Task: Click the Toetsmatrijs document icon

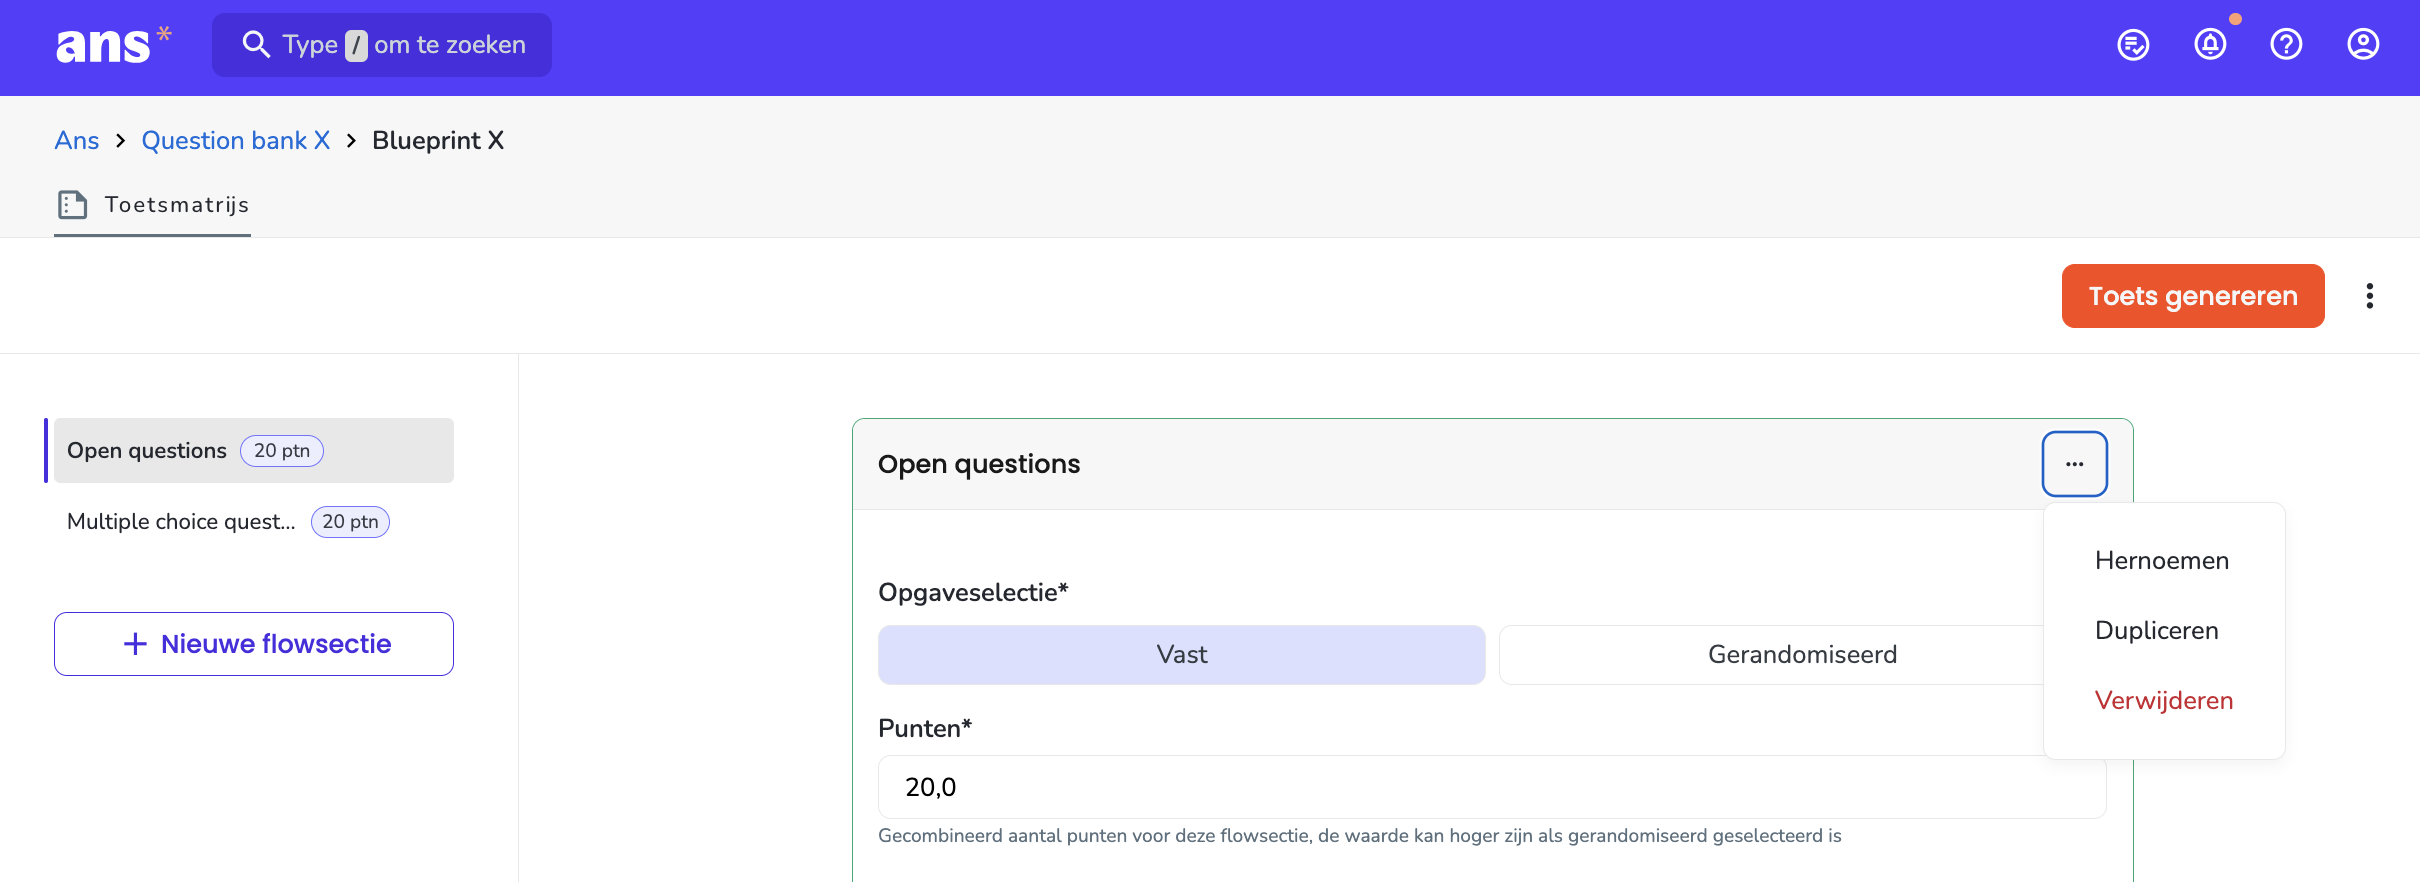Action: click(72, 205)
